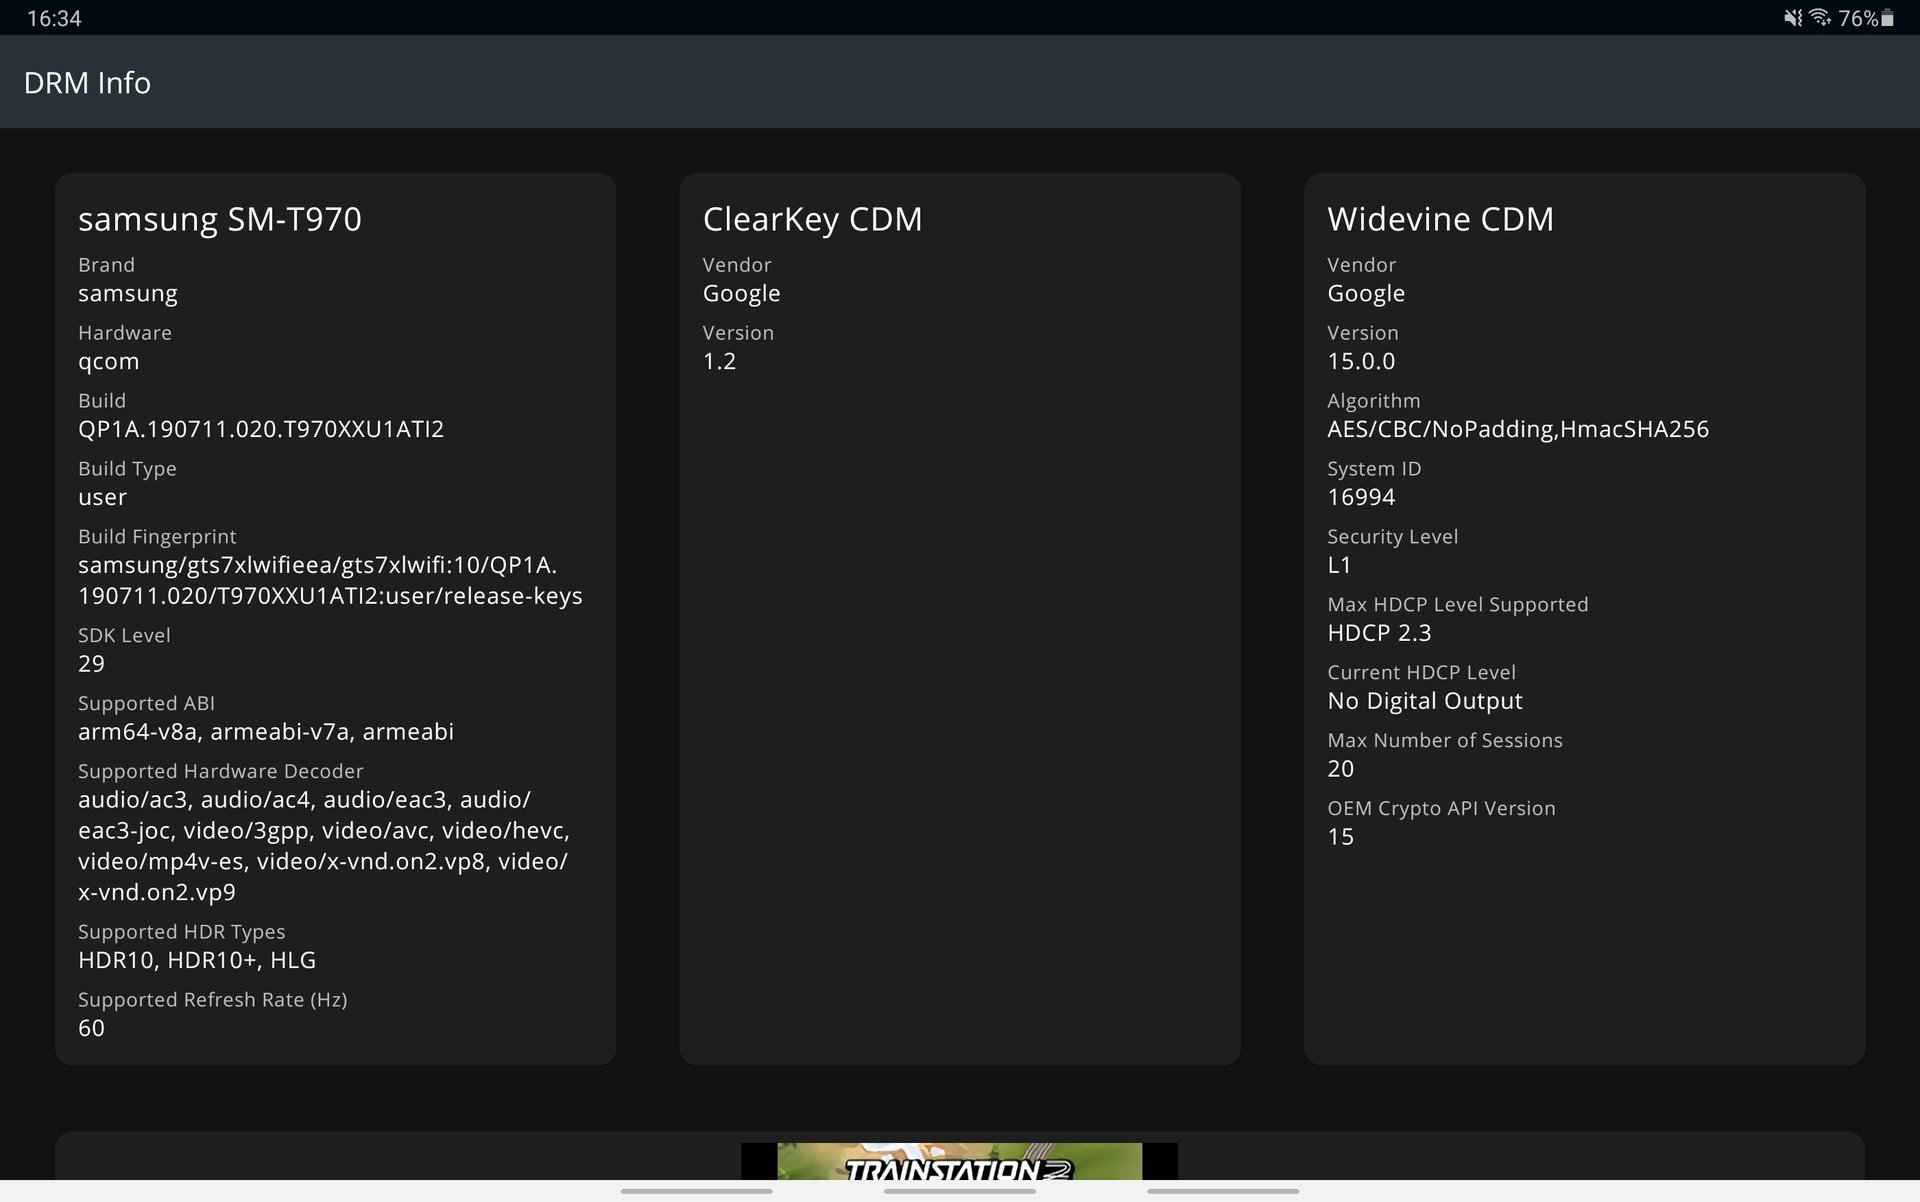Viewport: 1920px width, 1202px height.
Task: Select the Security Level label
Action: pyautogui.click(x=1392, y=537)
